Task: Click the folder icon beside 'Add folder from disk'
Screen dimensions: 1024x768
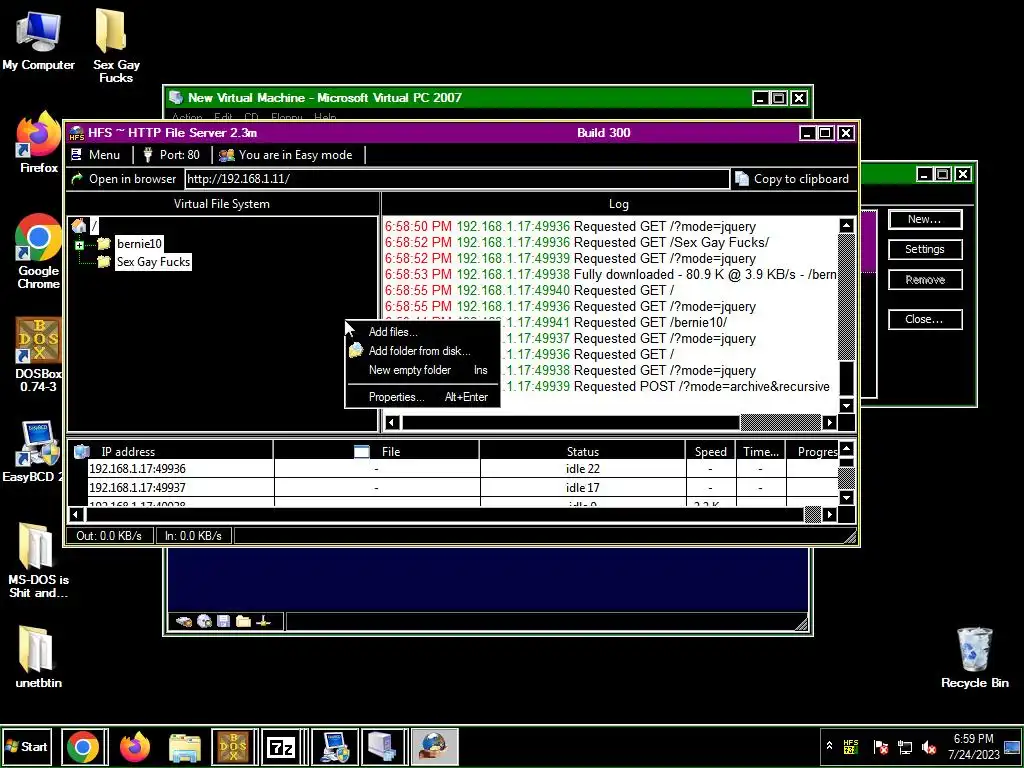Action: (355, 351)
